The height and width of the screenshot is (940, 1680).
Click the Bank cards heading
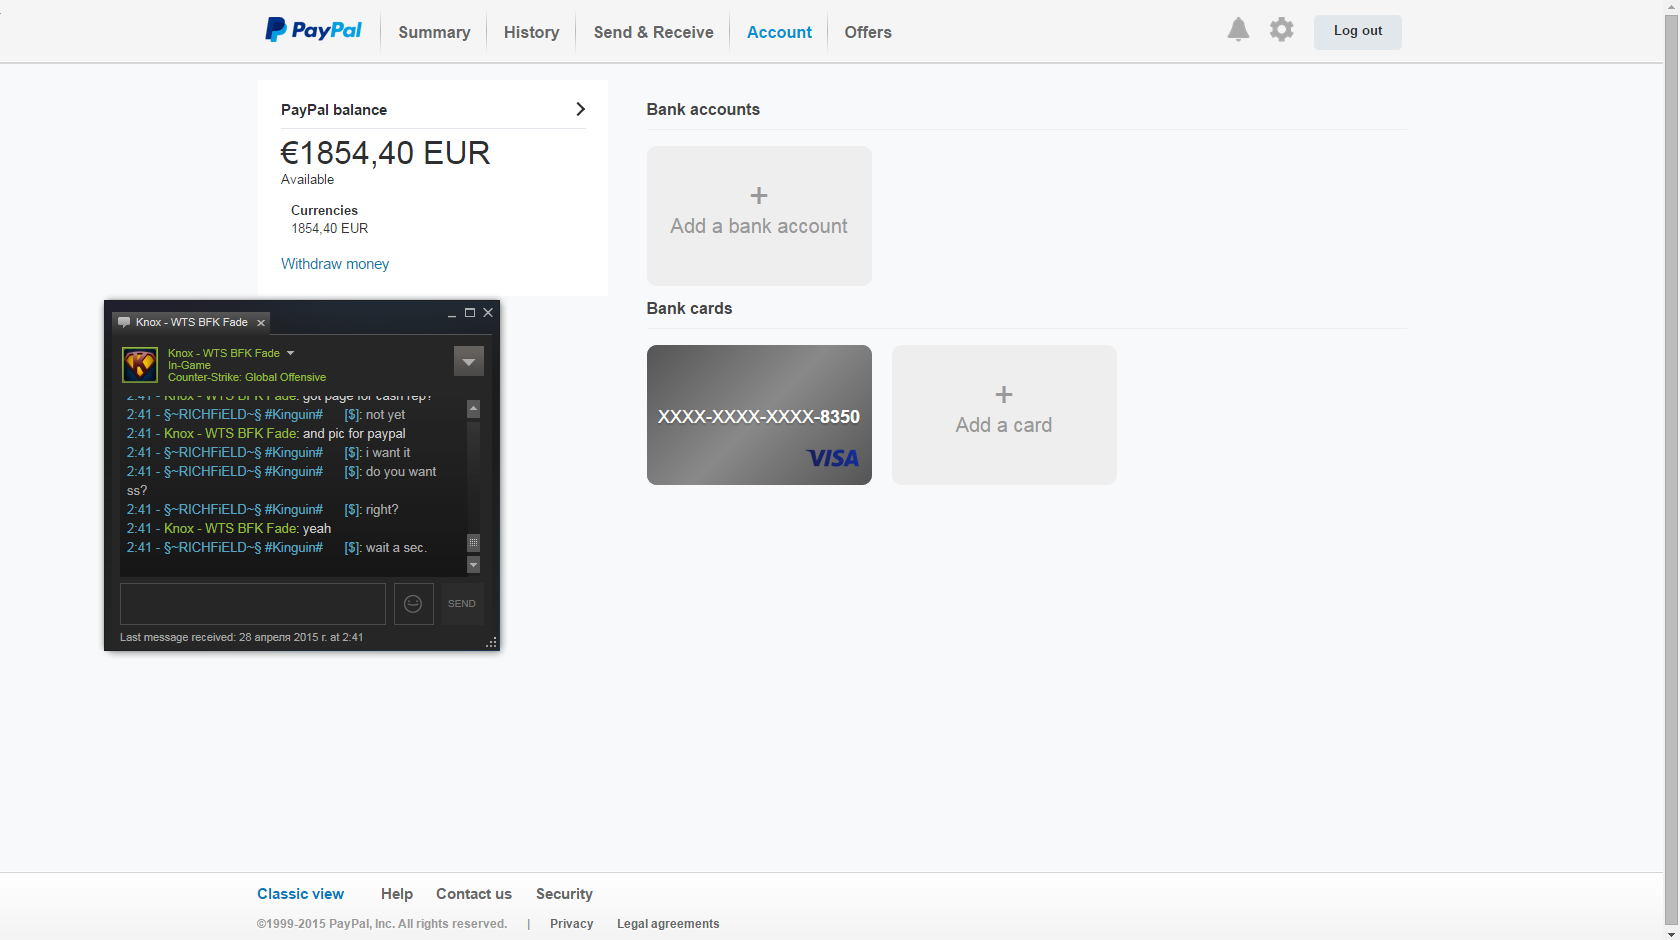coord(689,308)
